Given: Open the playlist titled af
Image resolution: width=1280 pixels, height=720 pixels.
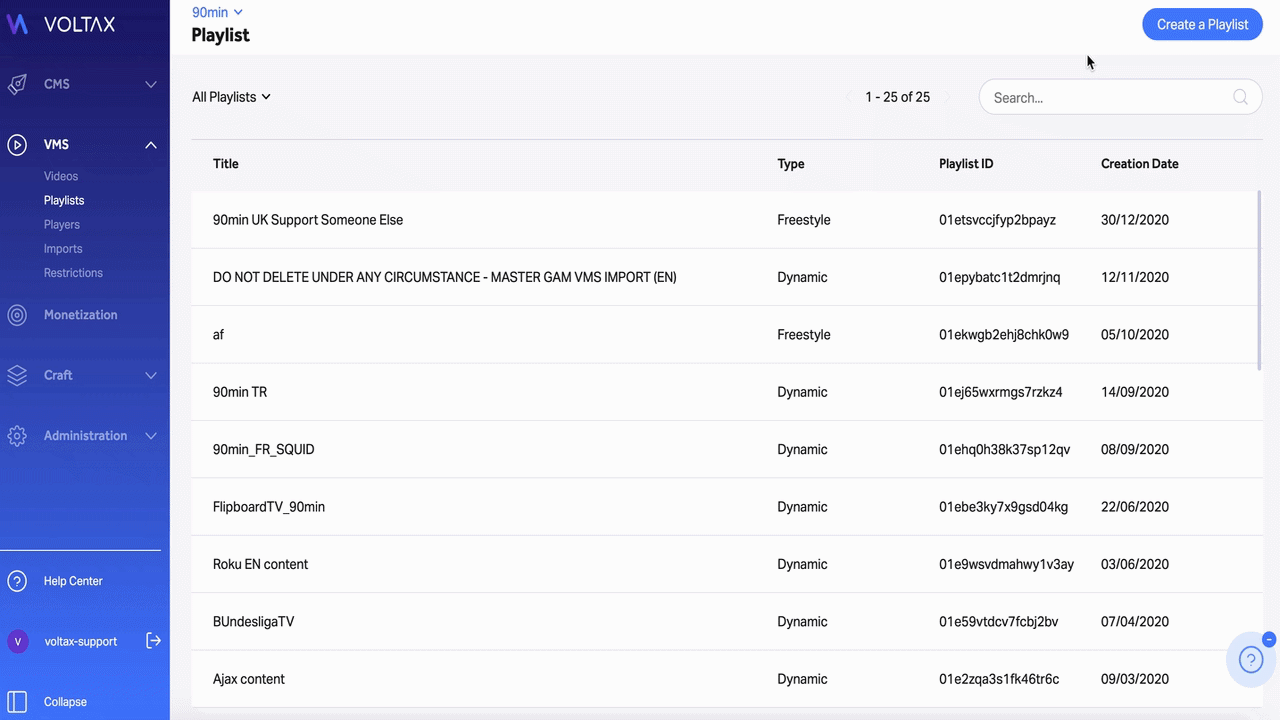Looking at the screenshot, I should [218, 335].
